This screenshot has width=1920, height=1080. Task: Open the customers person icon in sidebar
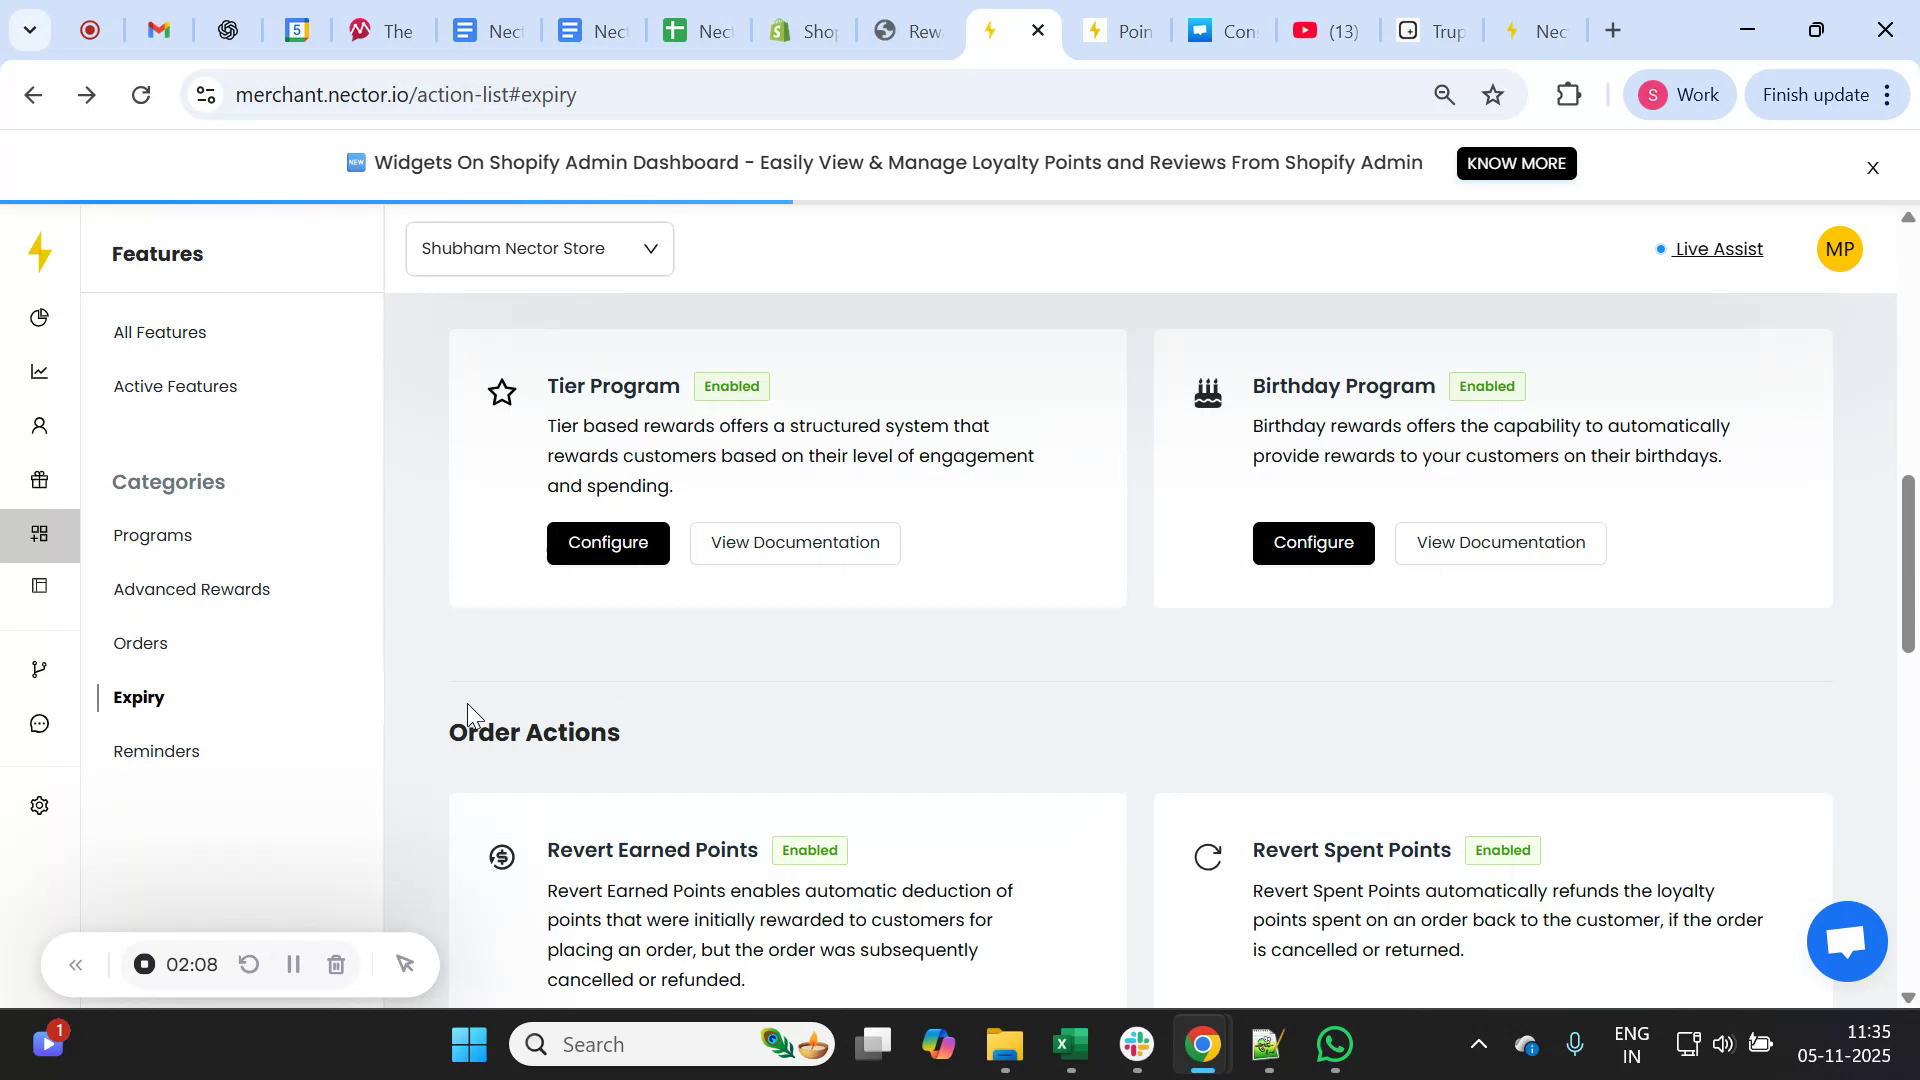pos(40,427)
